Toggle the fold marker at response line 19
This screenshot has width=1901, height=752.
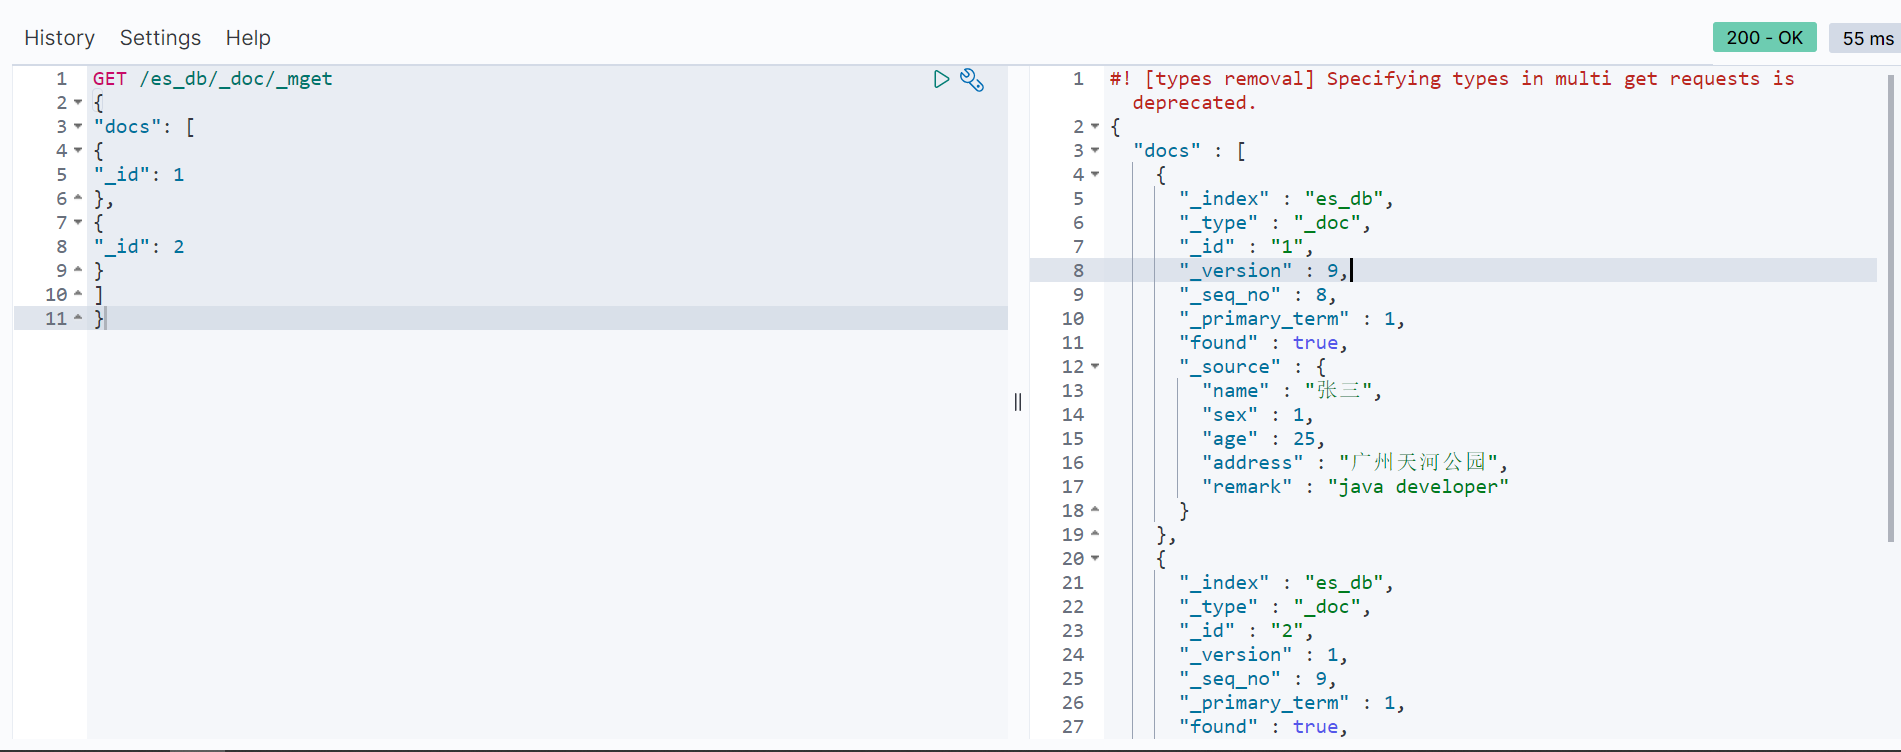[1095, 534]
